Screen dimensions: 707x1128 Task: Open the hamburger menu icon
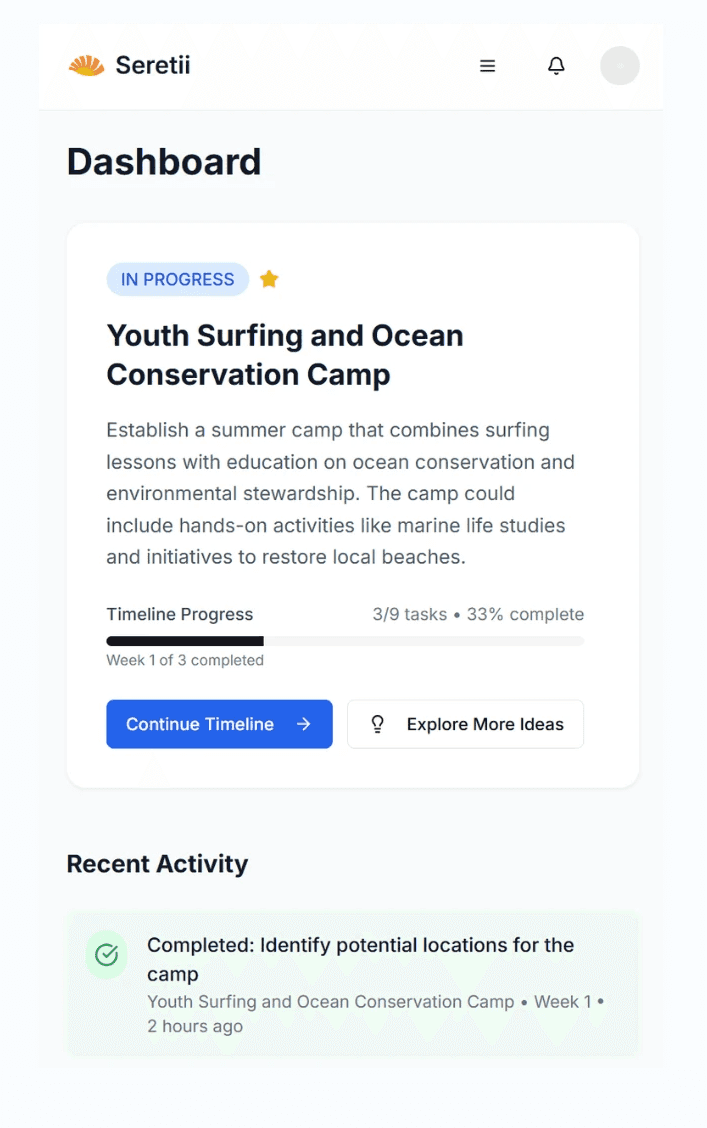pyautogui.click(x=488, y=65)
